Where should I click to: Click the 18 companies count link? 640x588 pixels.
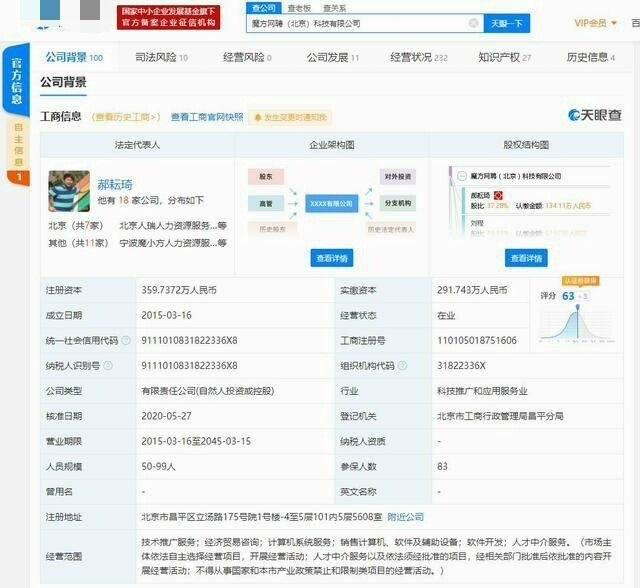pos(124,200)
